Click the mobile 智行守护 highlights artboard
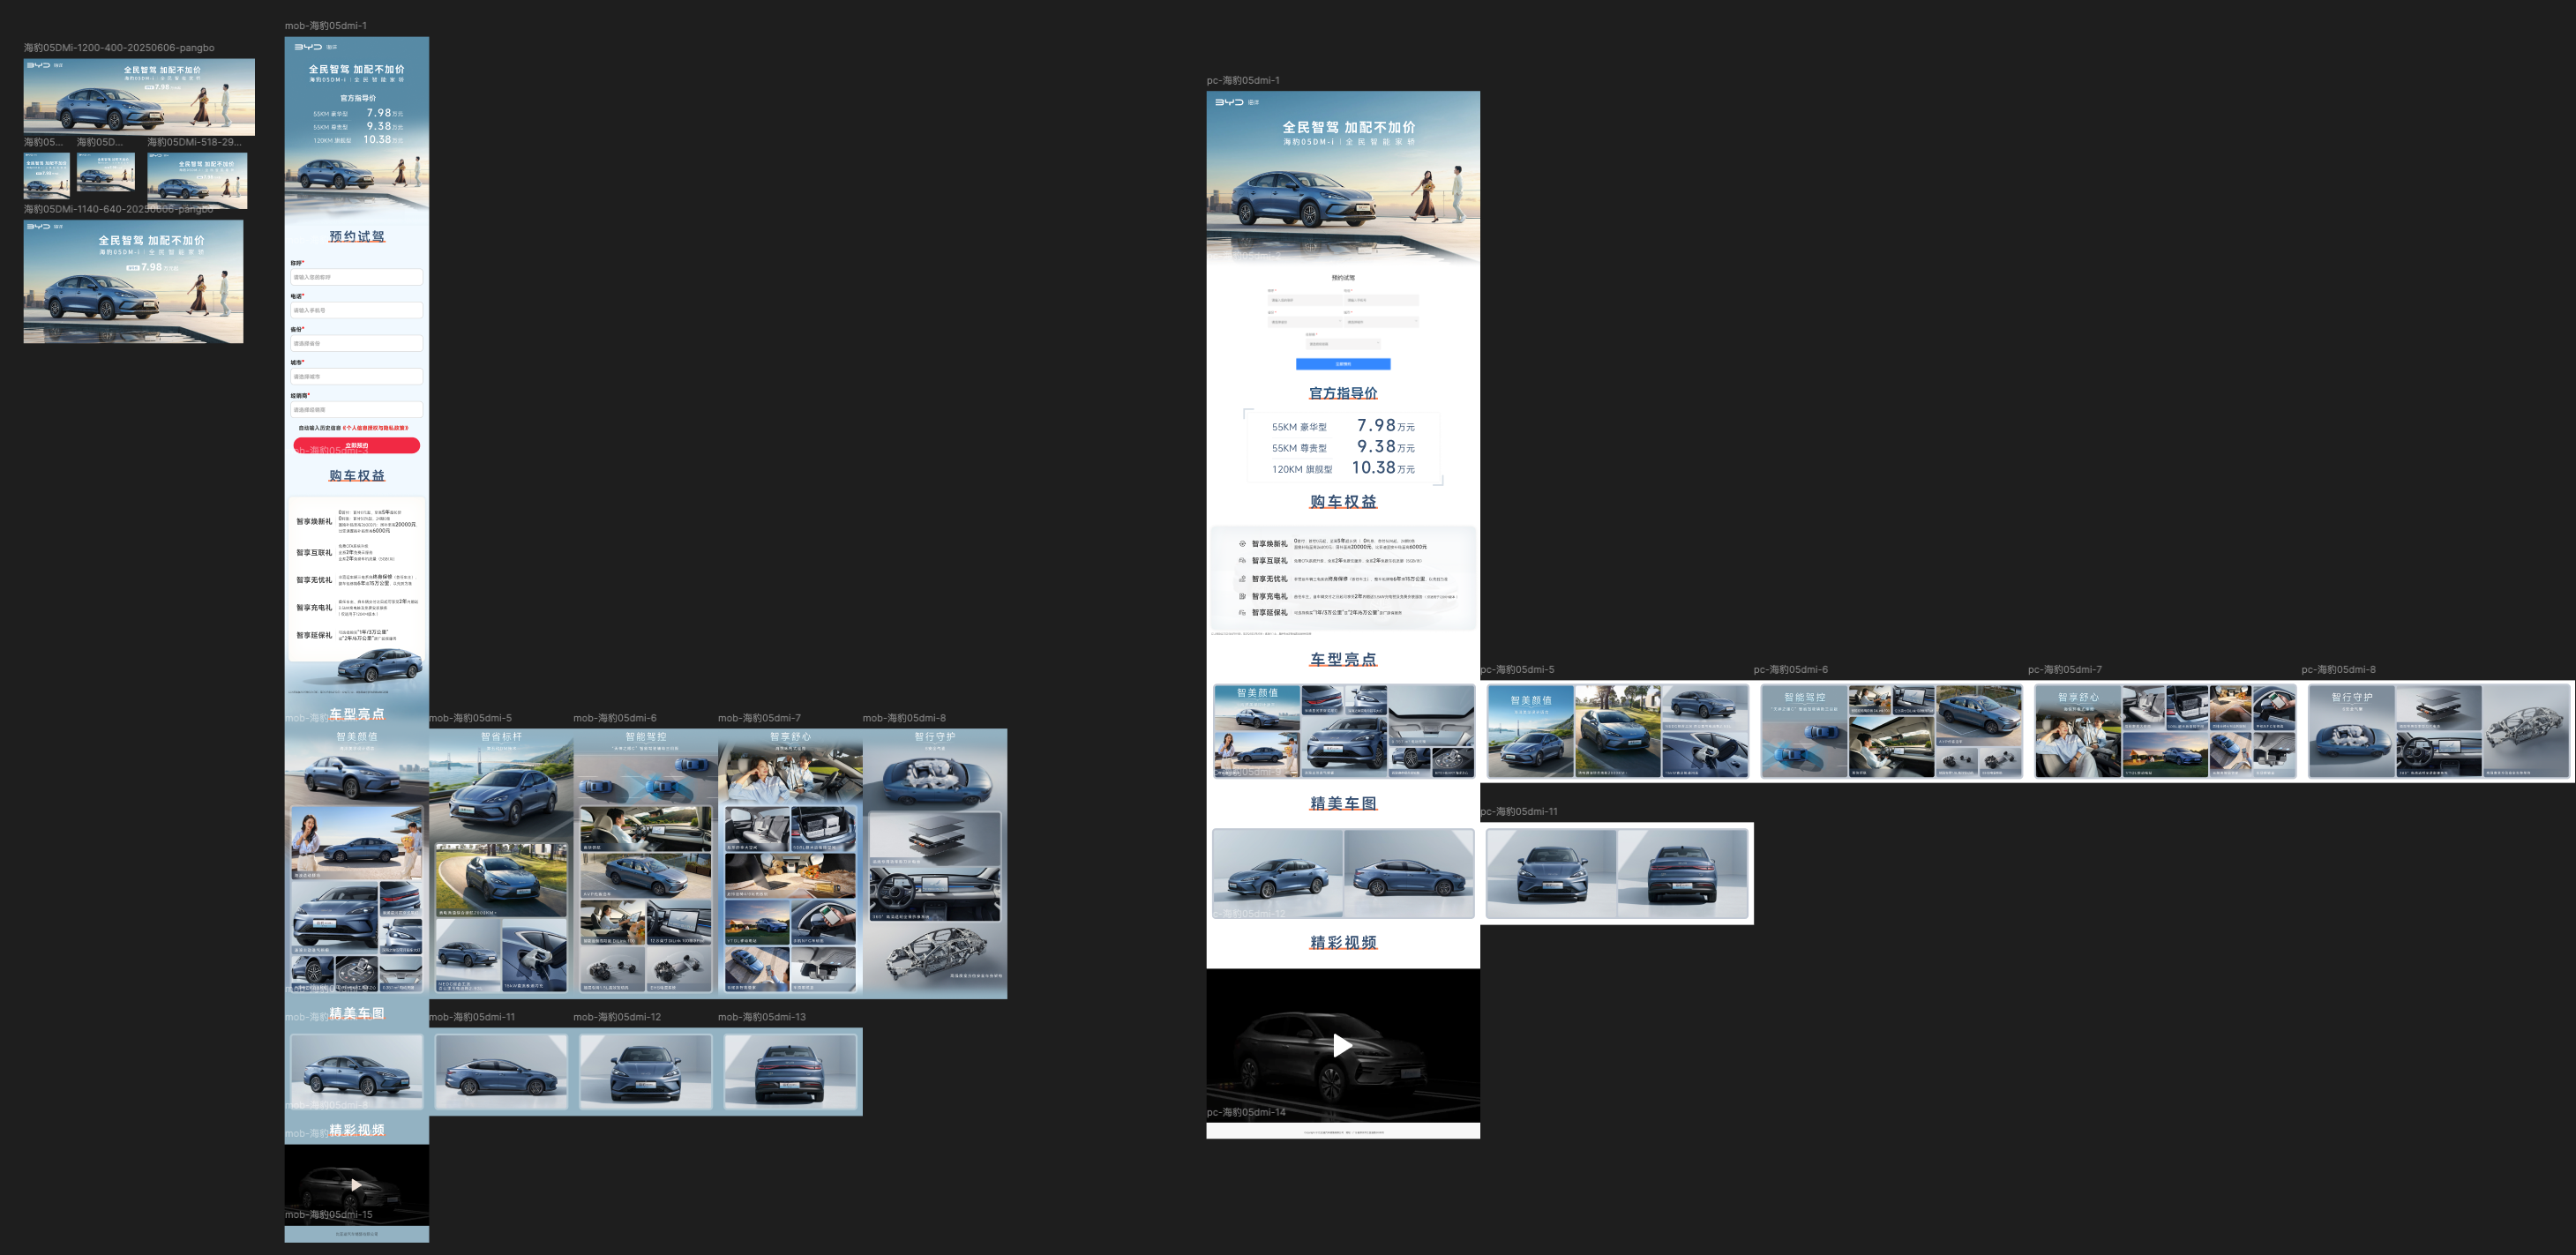The height and width of the screenshot is (1255, 2576). [x=935, y=863]
